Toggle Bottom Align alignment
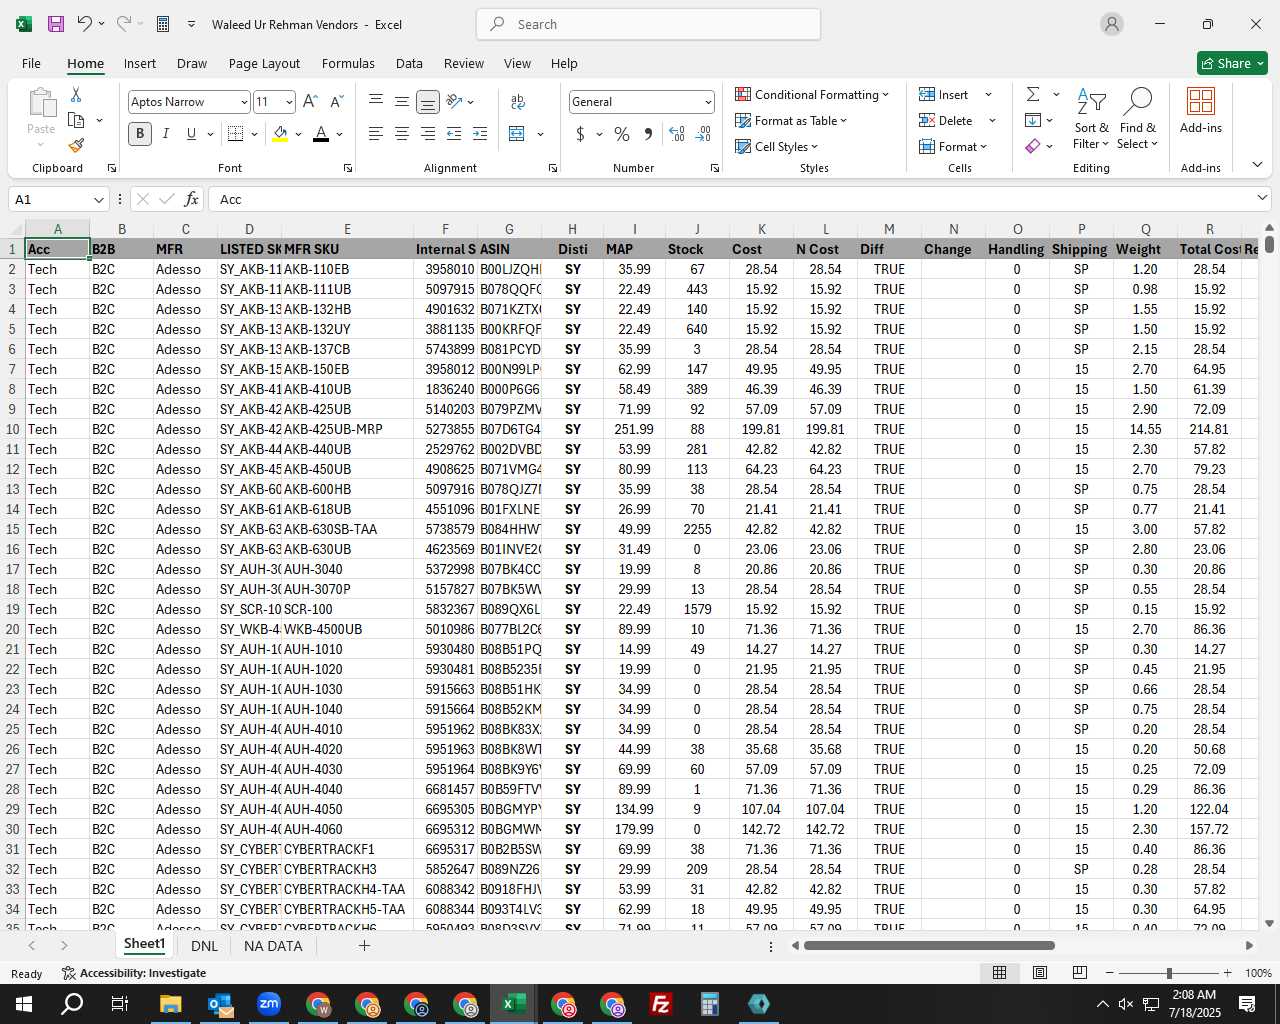1280x1024 pixels. click(428, 102)
